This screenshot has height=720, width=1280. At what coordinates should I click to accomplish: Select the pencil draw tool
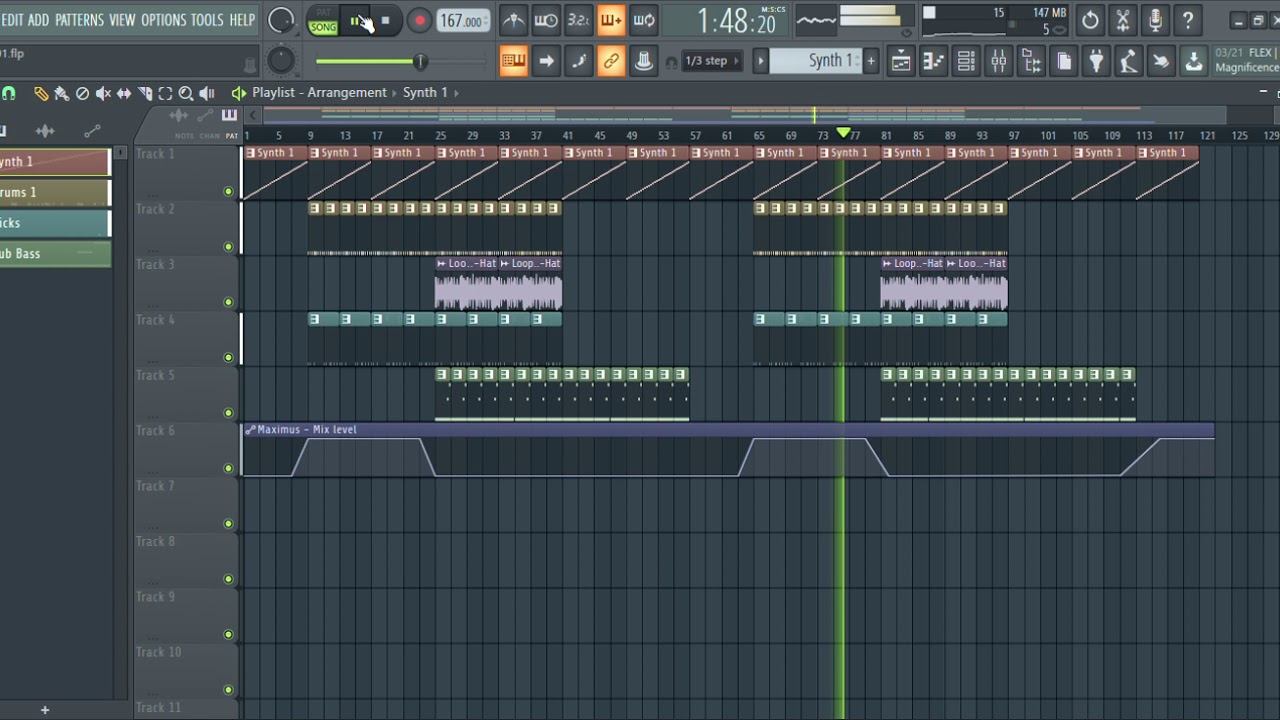tap(41, 93)
